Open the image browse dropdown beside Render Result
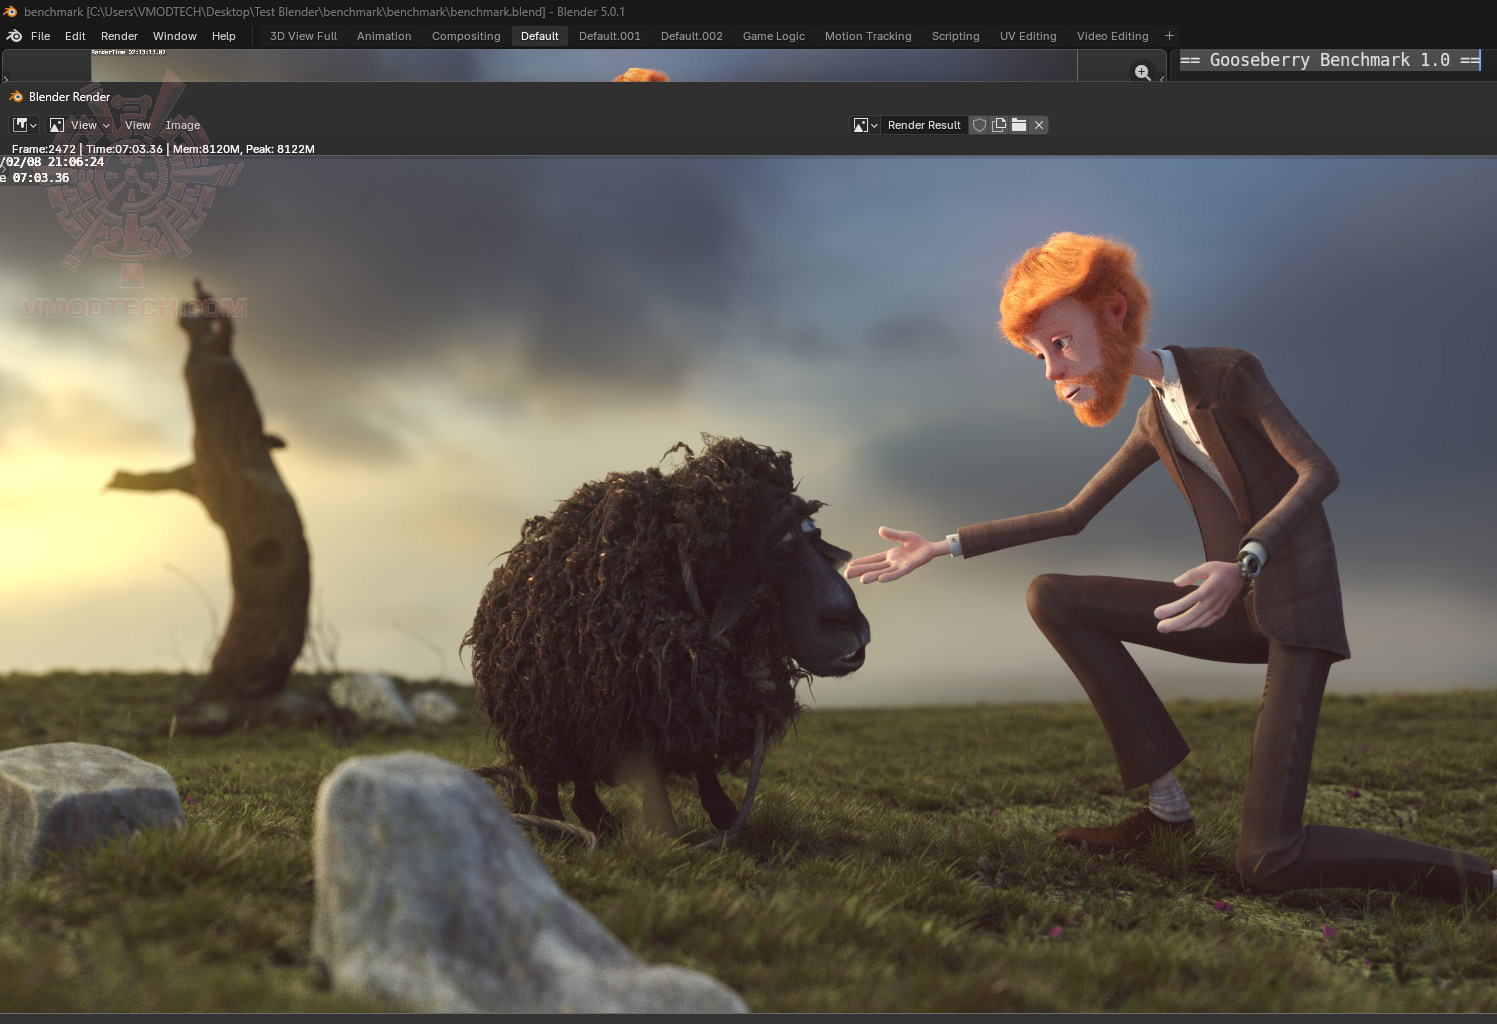Image resolution: width=1497 pixels, height=1024 pixels. [865, 125]
